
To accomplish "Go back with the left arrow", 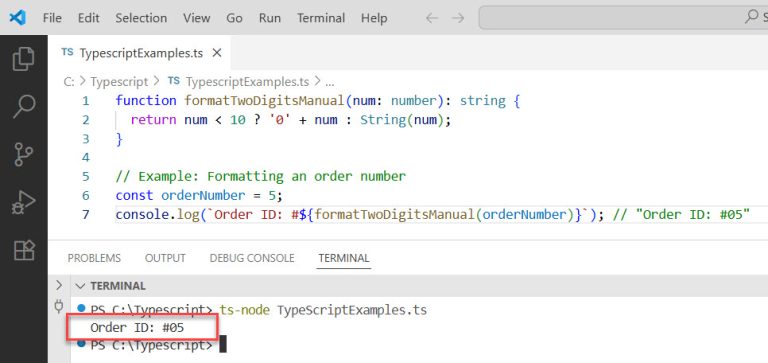I will (x=432, y=18).
